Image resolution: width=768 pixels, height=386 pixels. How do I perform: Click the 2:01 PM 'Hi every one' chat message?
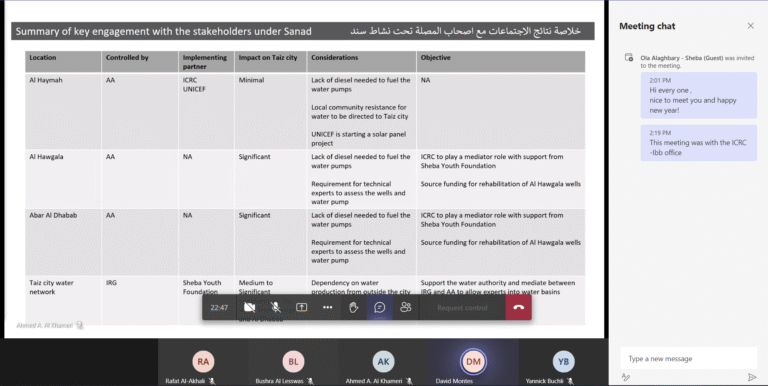point(698,96)
